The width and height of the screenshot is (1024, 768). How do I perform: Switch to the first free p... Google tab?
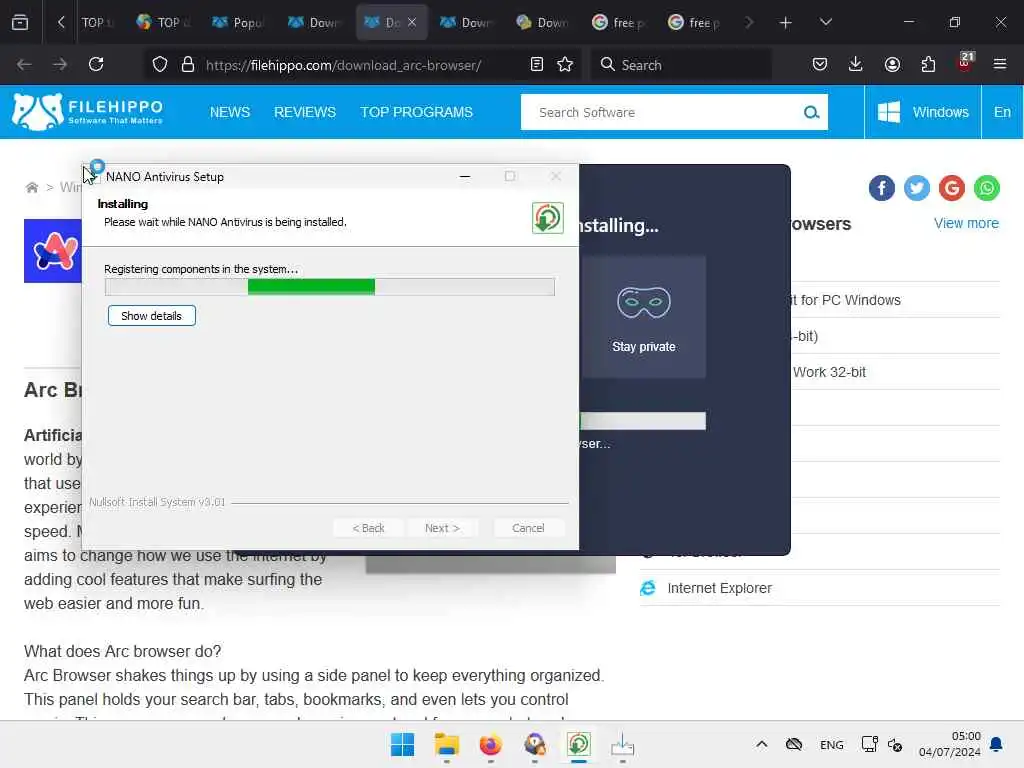pyautogui.click(x=618, y=23)
